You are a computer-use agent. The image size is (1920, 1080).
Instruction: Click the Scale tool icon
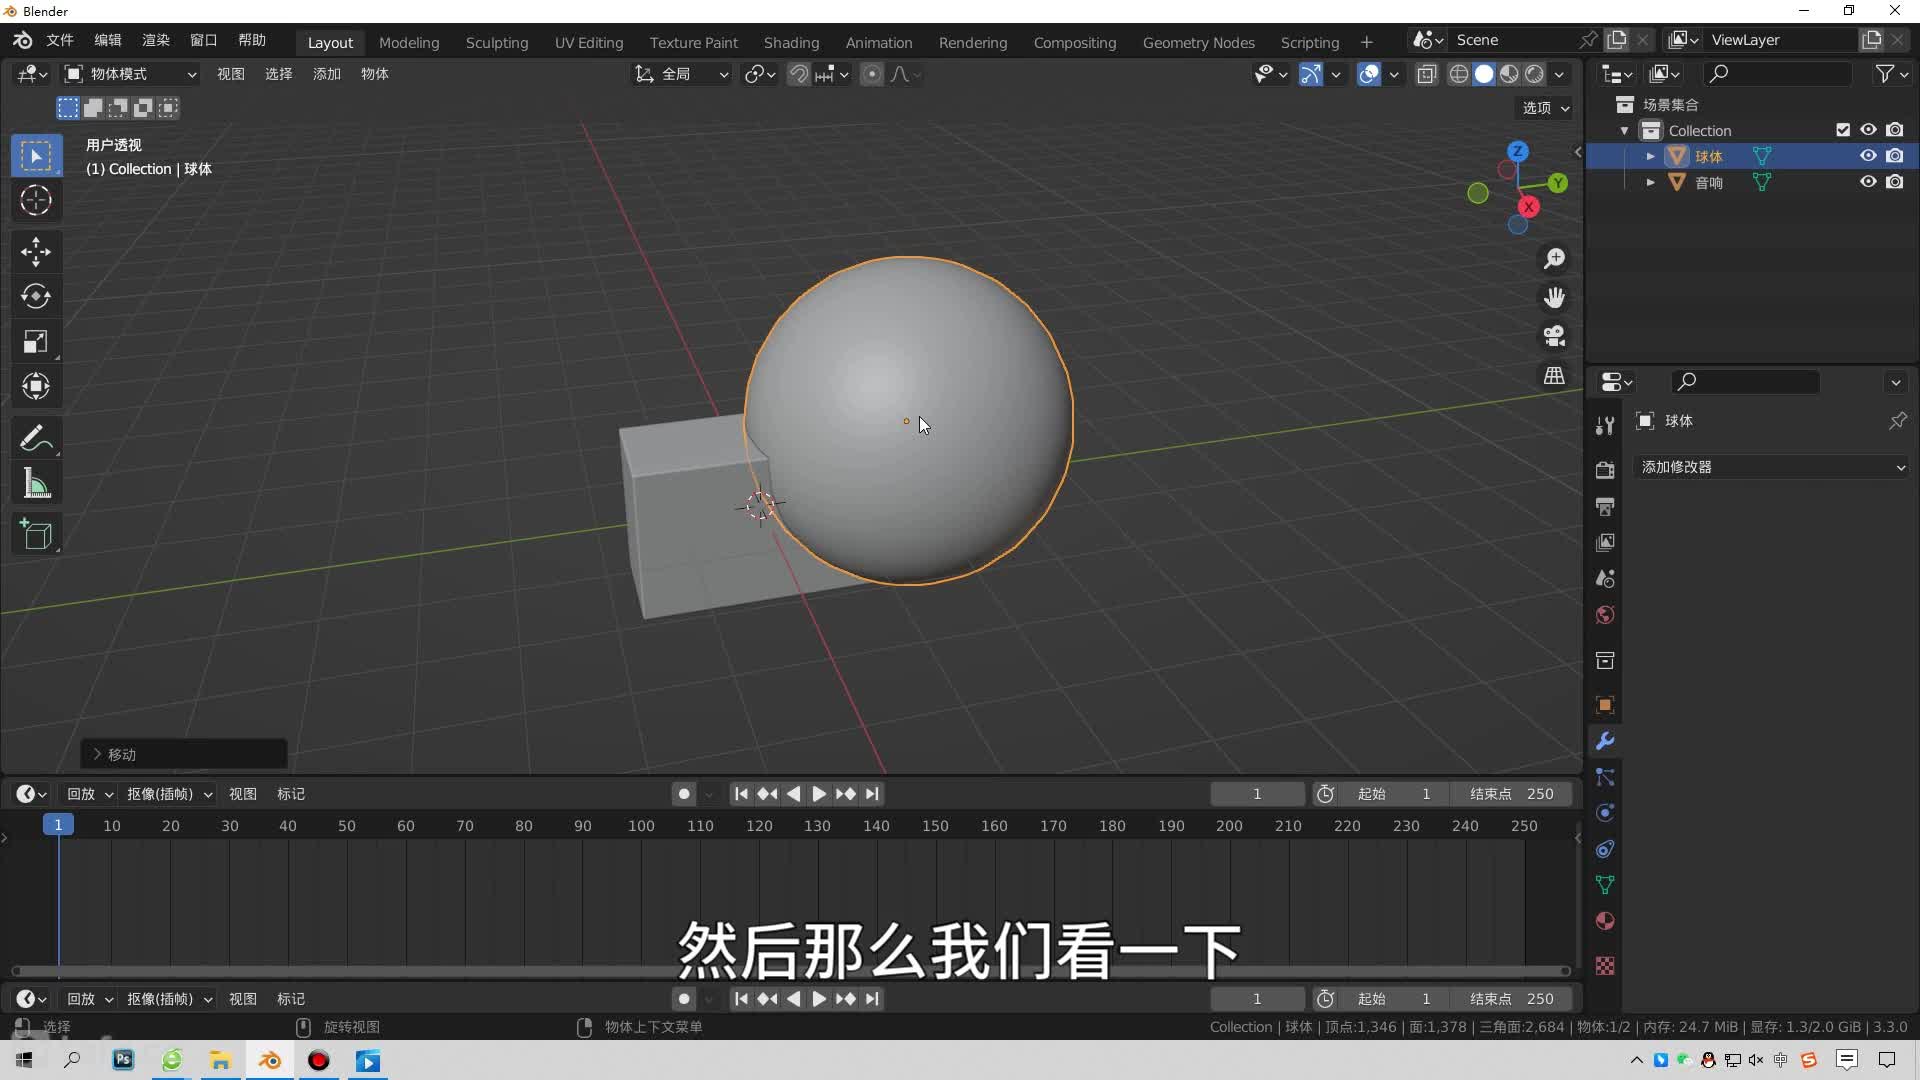34,340
